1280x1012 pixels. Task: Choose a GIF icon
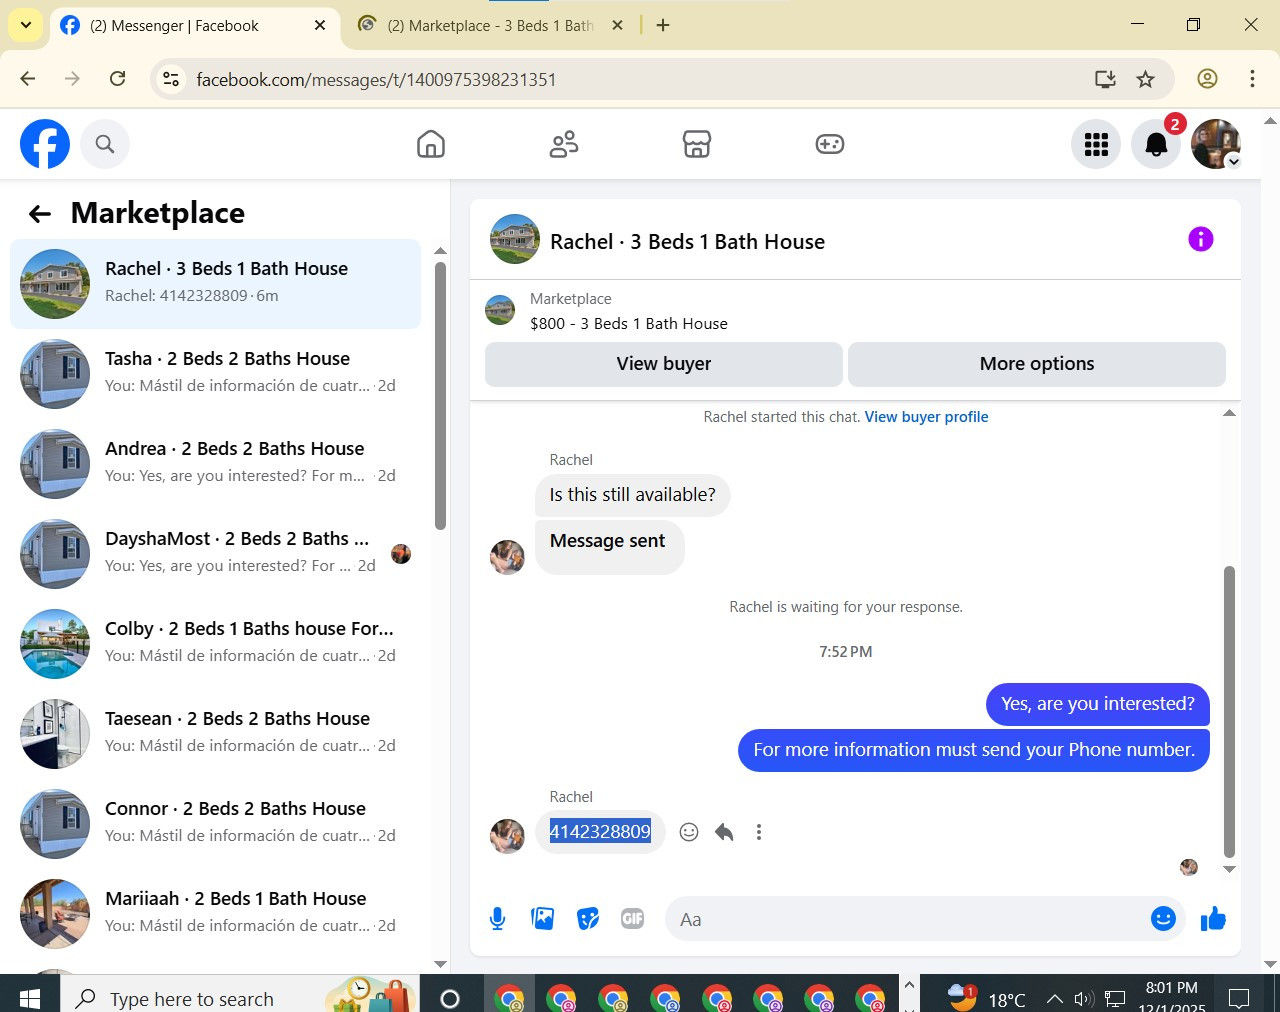coord(632,918)
